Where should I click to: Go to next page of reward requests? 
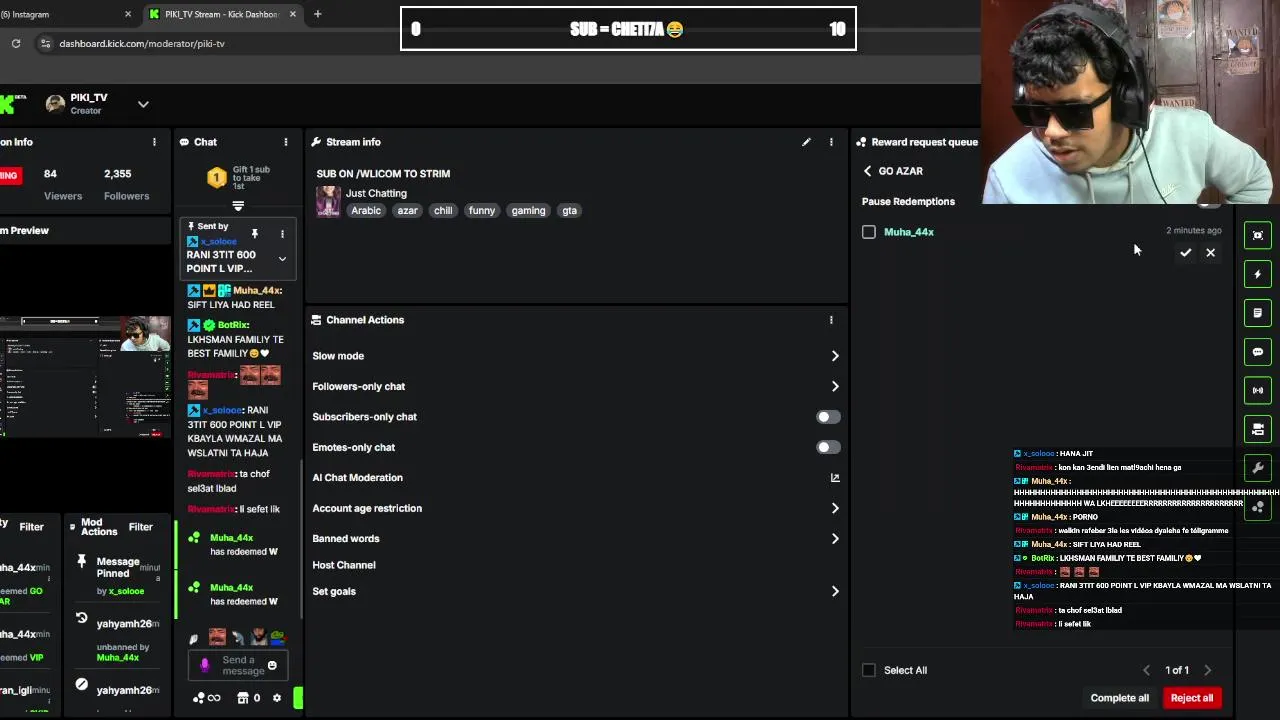tap(1207, 670)
